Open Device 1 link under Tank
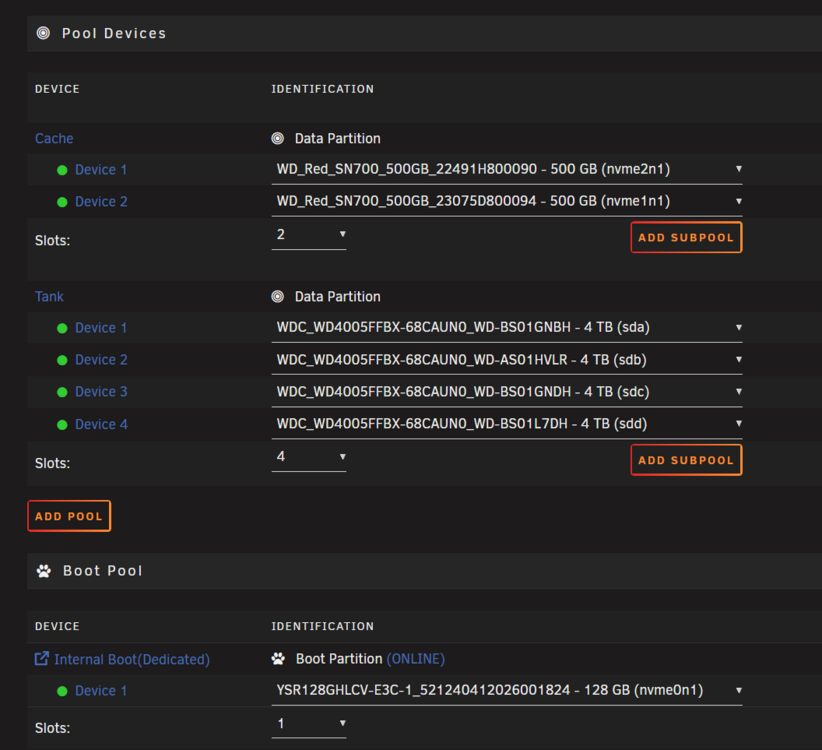 coord(101,328)
